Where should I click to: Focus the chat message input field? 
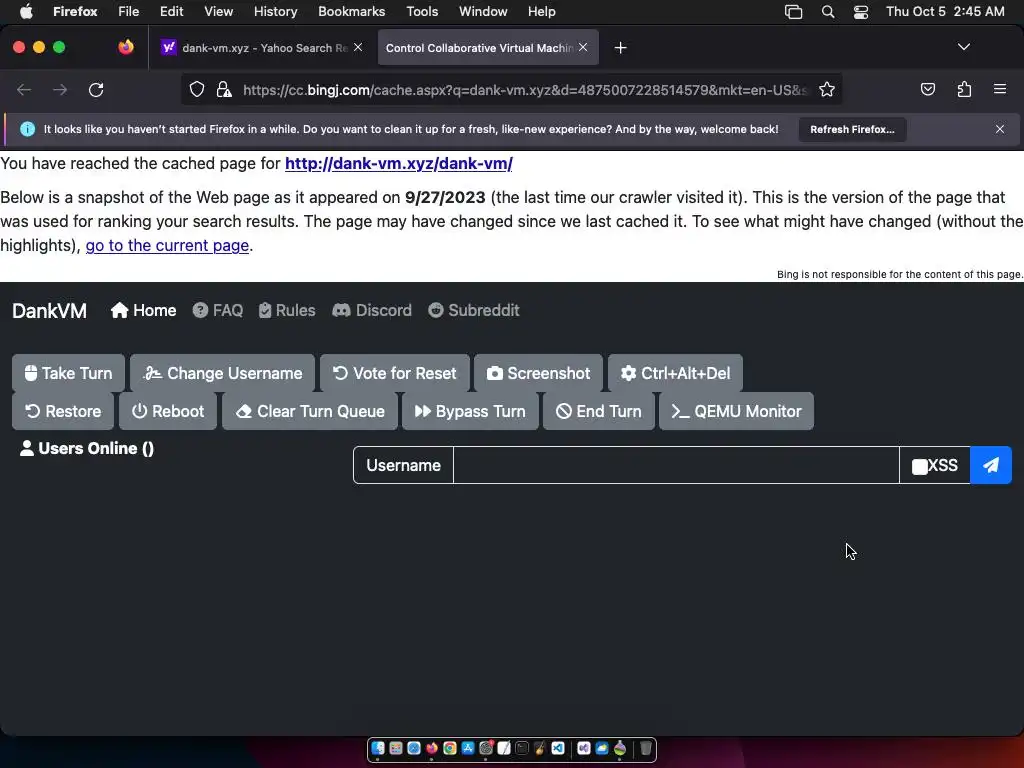click(x=676, y=465)
